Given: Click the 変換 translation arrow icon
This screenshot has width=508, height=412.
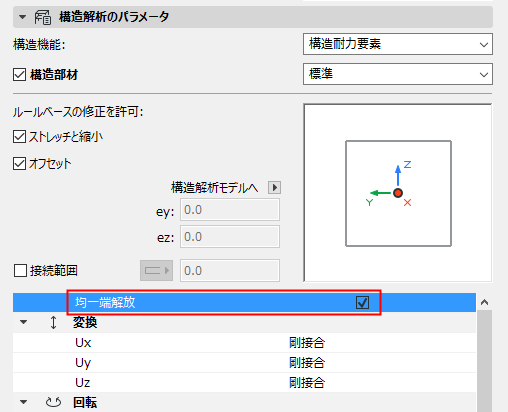Looking at the screenshot, I should click(x=53, y=322).
